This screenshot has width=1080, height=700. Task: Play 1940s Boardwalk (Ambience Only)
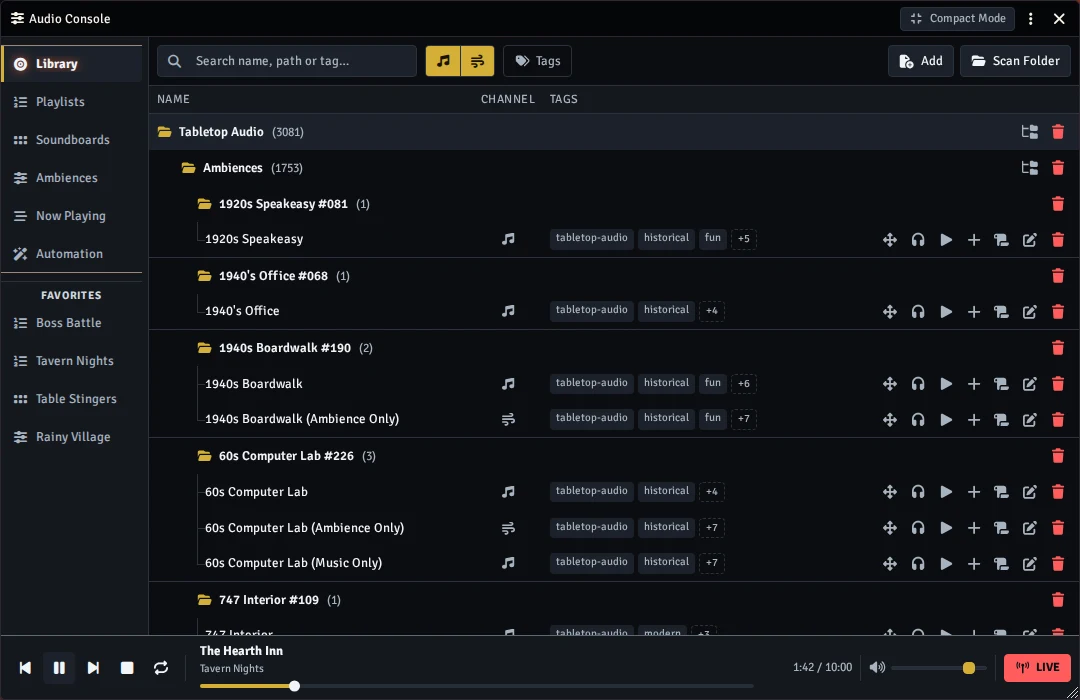(x=946, y=420)
